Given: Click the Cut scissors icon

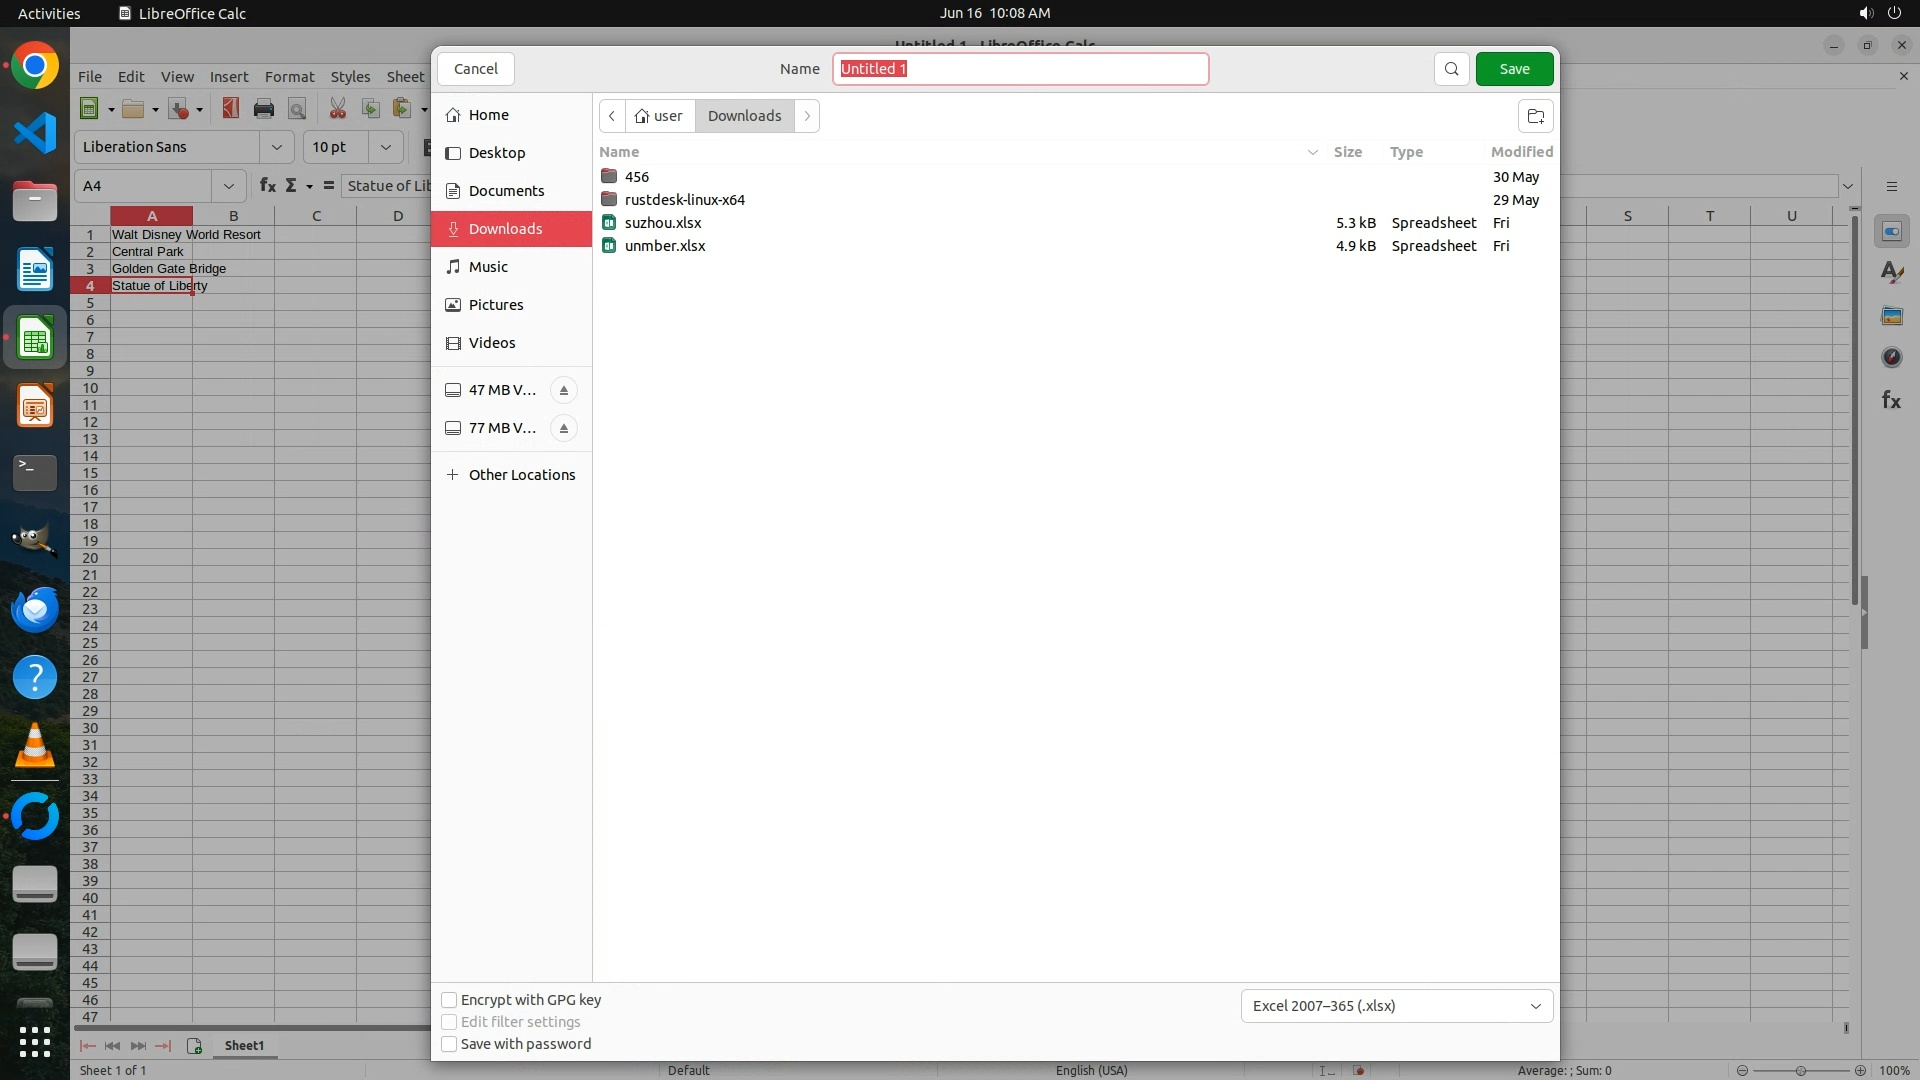Looking at the screenshot, I should [x=337, y=109].
